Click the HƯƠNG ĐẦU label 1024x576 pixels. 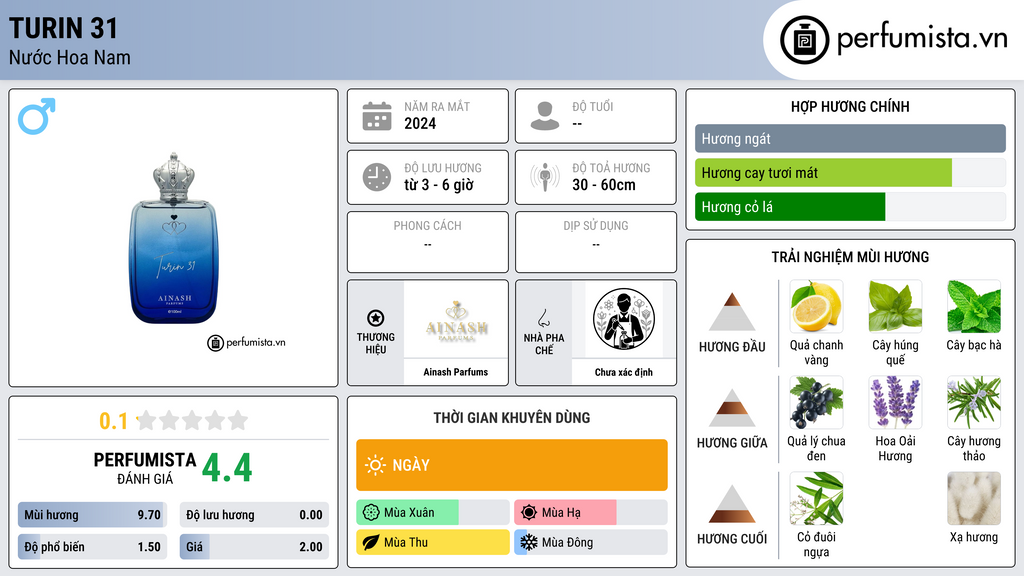[732, 347]
